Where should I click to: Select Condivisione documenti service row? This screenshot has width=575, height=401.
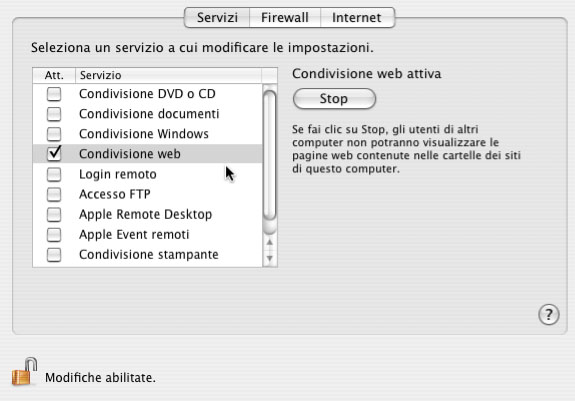coord(147,114)
